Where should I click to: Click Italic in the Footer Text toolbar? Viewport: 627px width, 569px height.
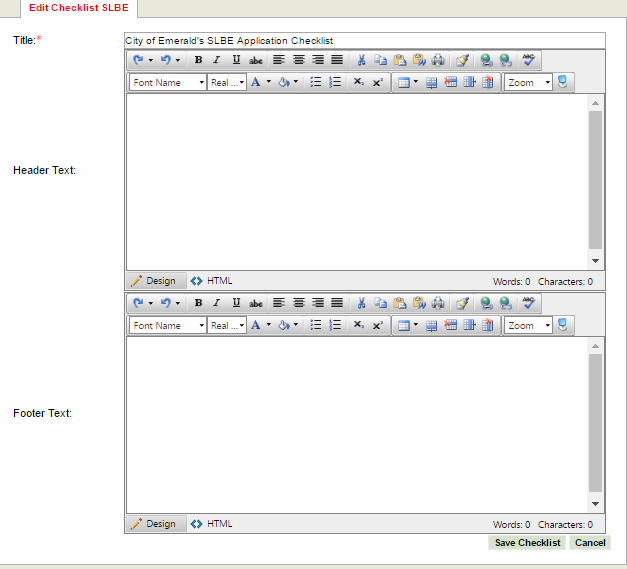[x=216, y=303]
